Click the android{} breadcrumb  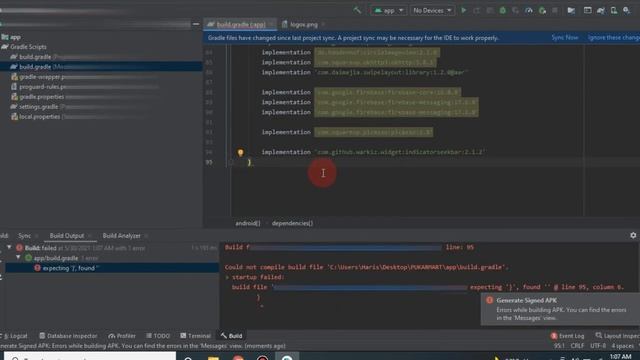pos(247,223)
